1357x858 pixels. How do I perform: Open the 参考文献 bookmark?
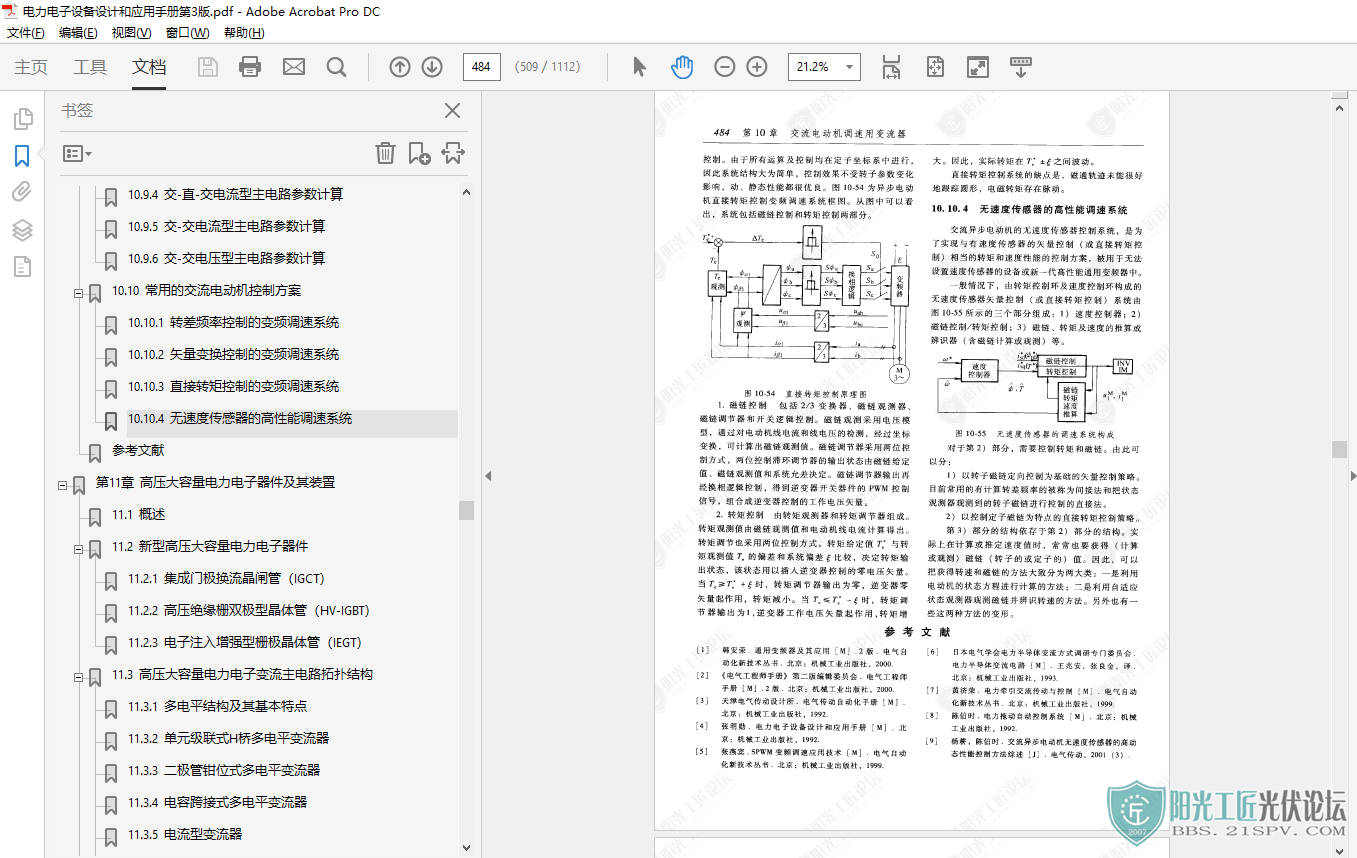pyautogui.click(x=138, y=450)
